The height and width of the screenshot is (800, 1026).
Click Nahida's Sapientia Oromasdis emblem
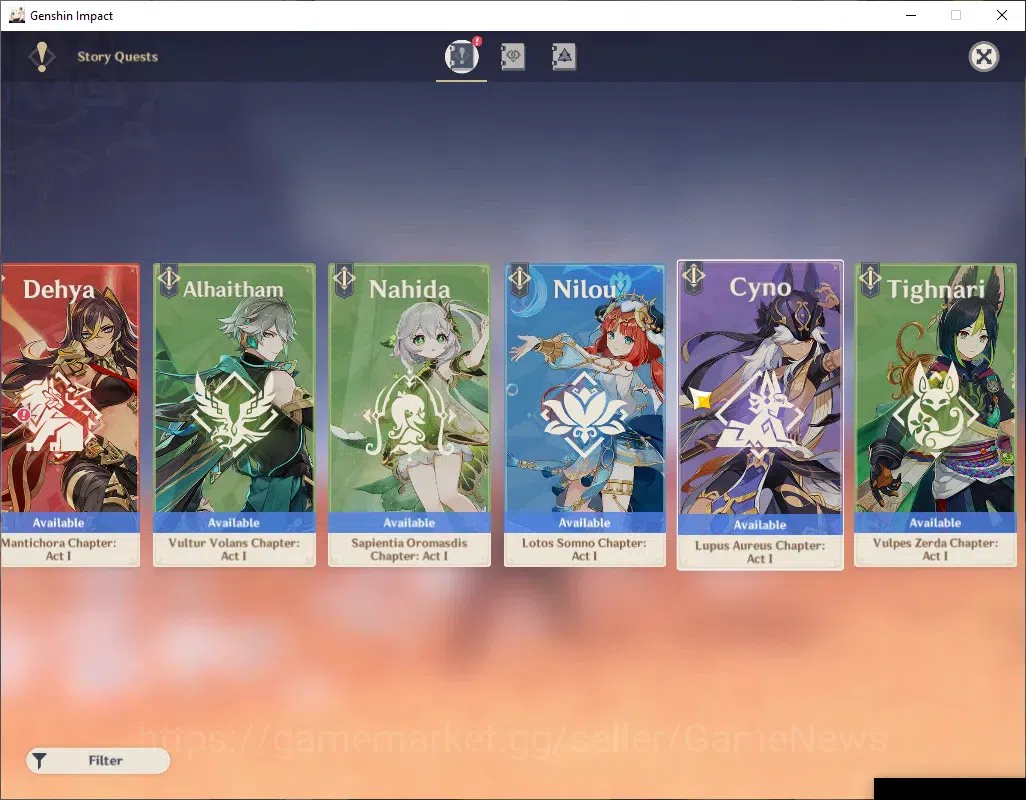[409, 414]
